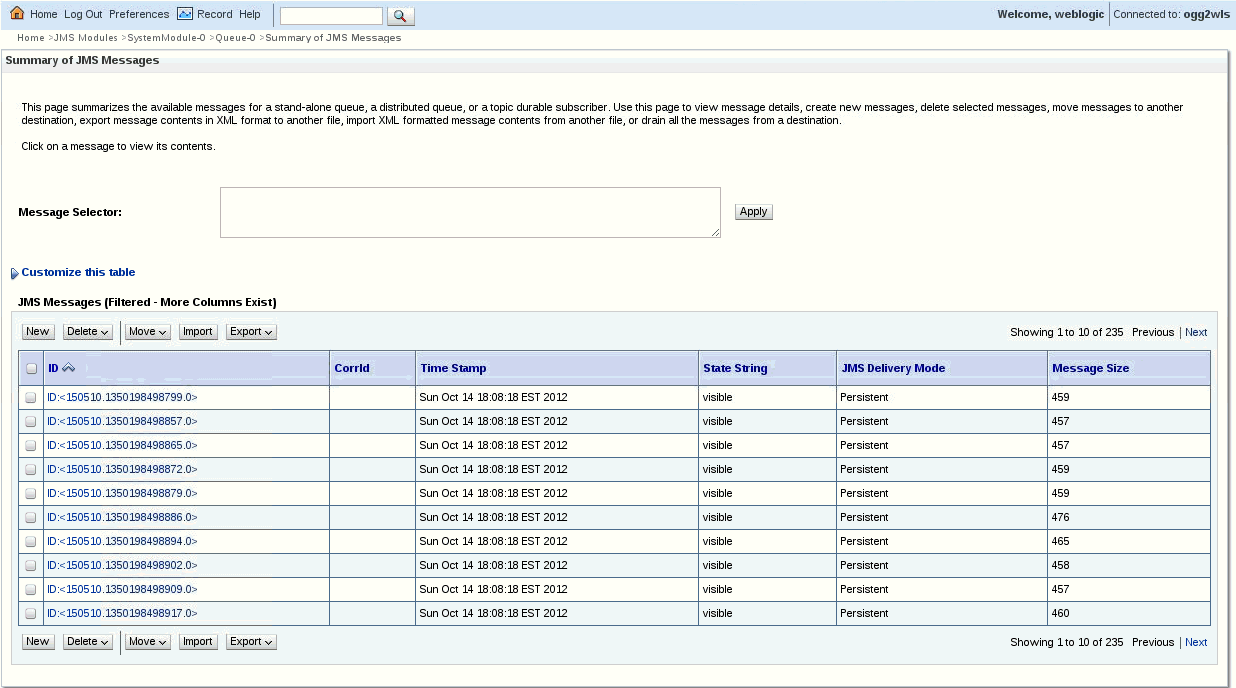Click the magnifying glass search button
The width and height of the screenshot is (1236, 688).
coord(400,16)
